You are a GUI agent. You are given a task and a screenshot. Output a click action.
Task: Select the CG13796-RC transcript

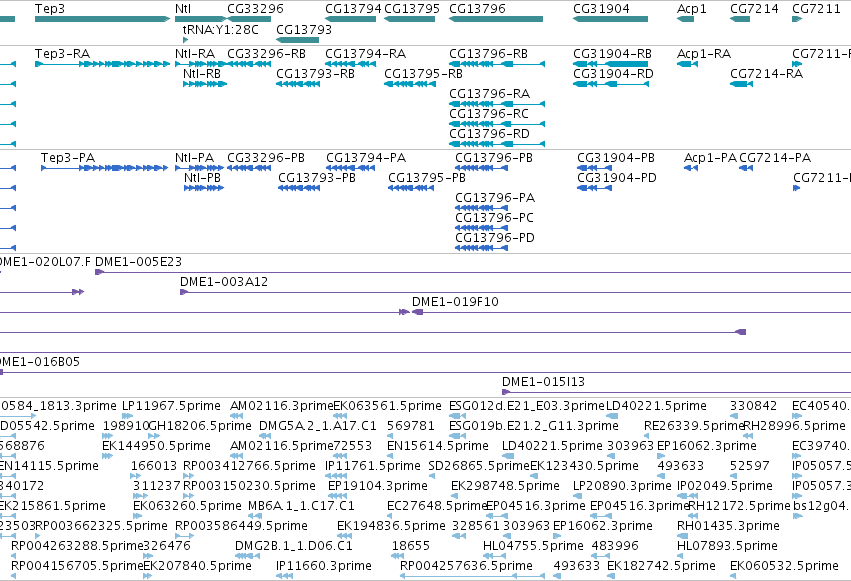click(x=497, y=124)
